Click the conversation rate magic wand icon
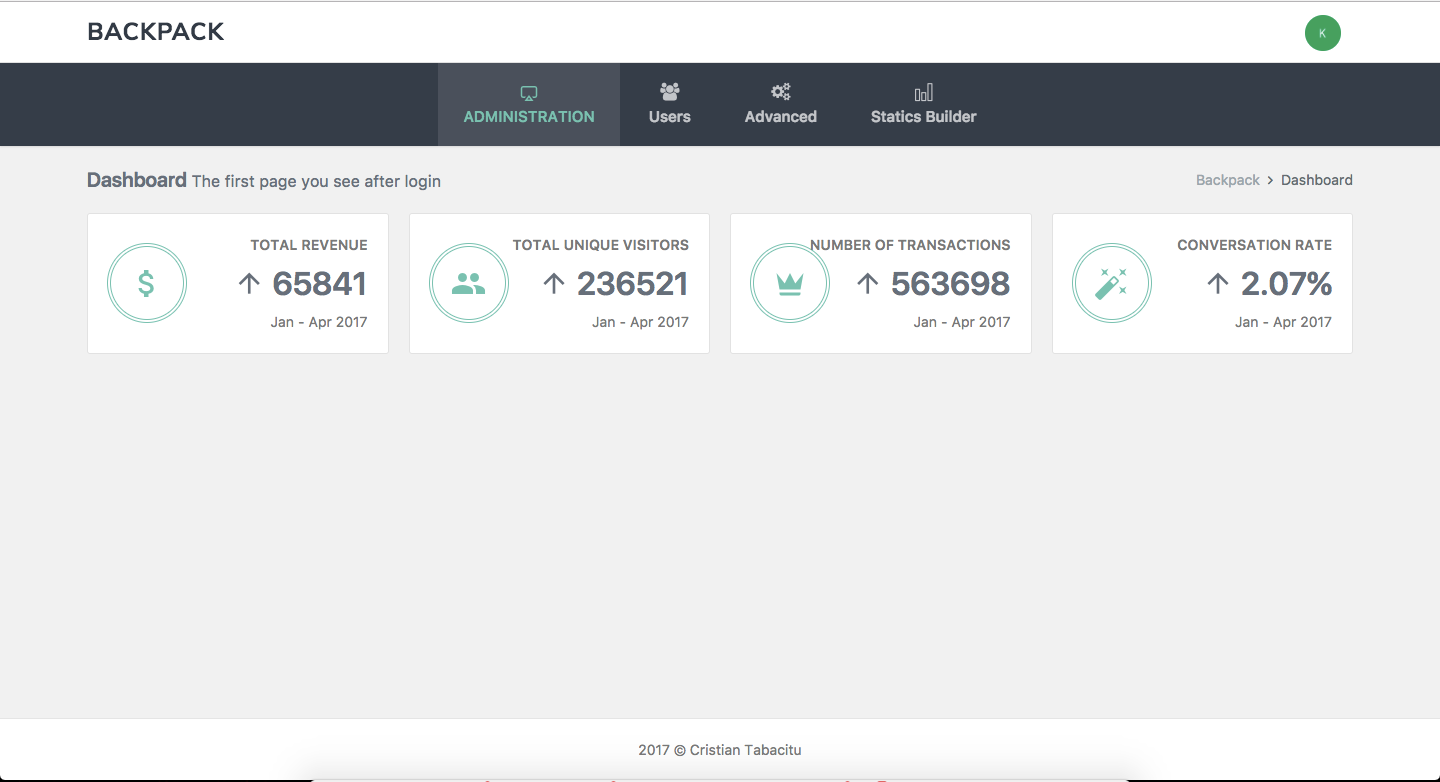The height and width of the screenshot is (782, 1440). tap(1112, 284)
